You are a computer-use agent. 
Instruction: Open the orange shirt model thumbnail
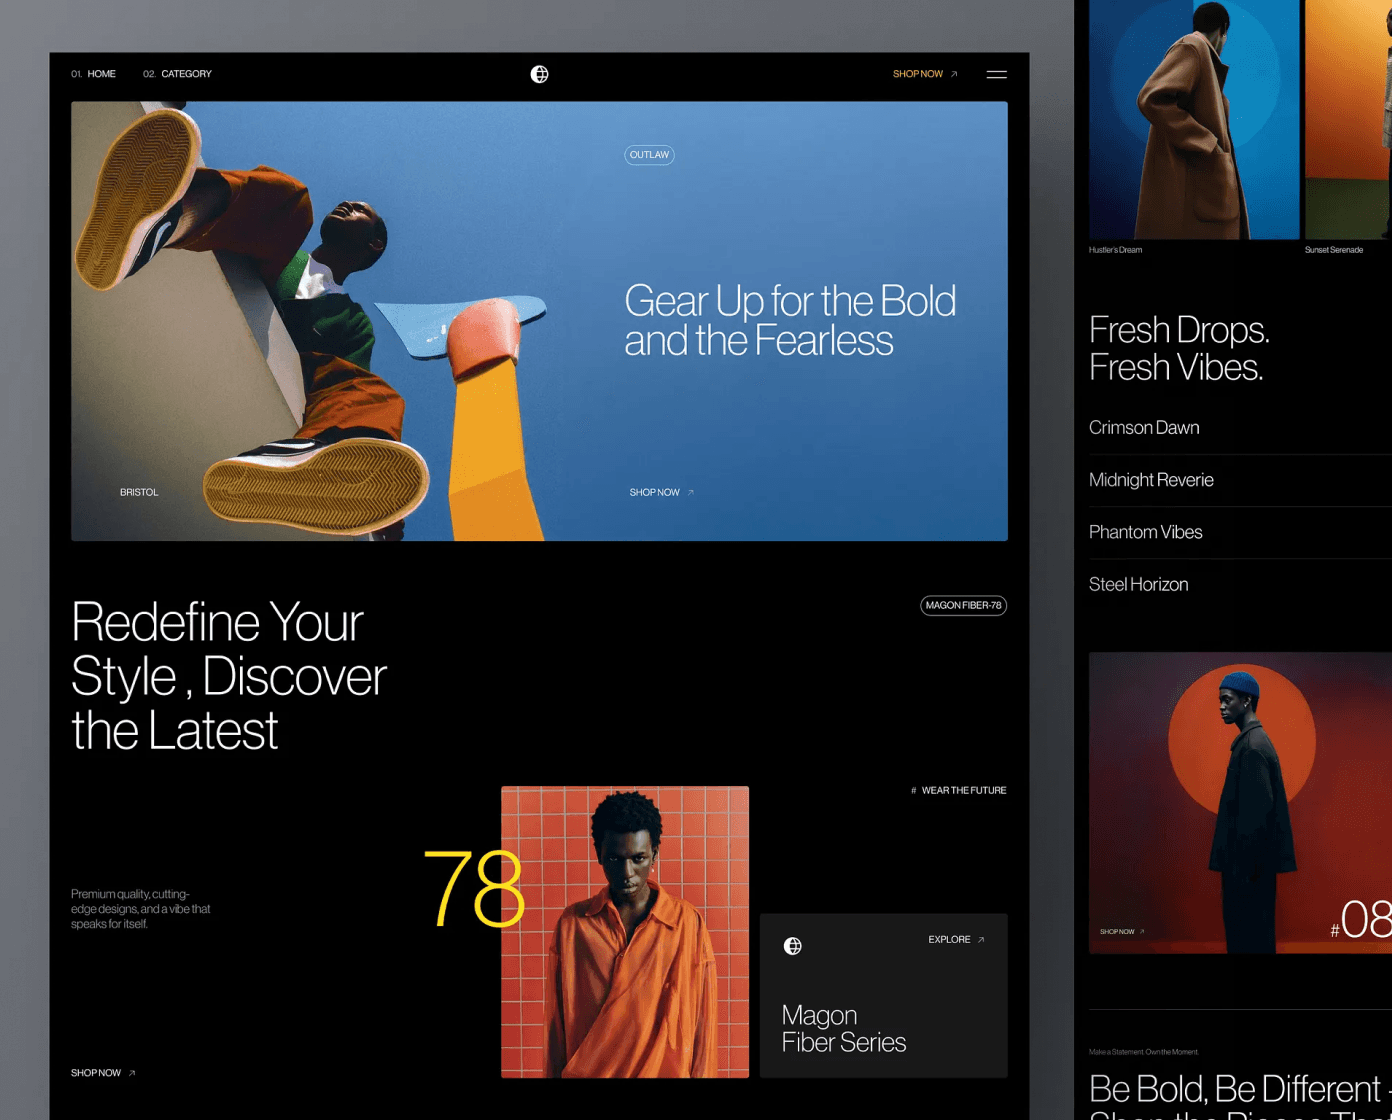[x=625, y=932]
